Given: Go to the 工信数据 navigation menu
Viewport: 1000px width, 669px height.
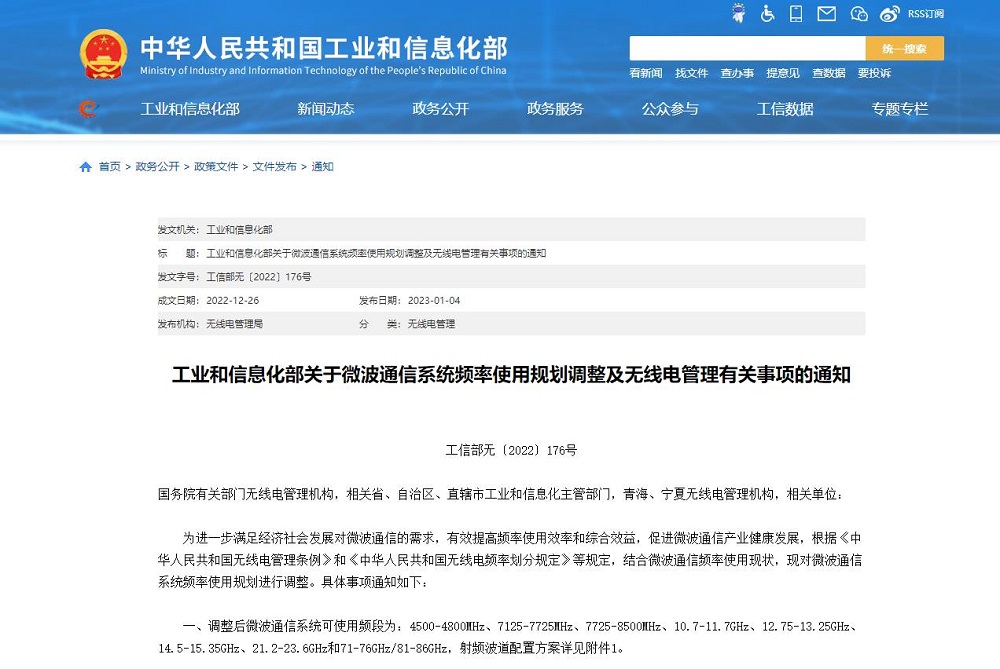Looking at the screenshot, I should coord(785,109).
